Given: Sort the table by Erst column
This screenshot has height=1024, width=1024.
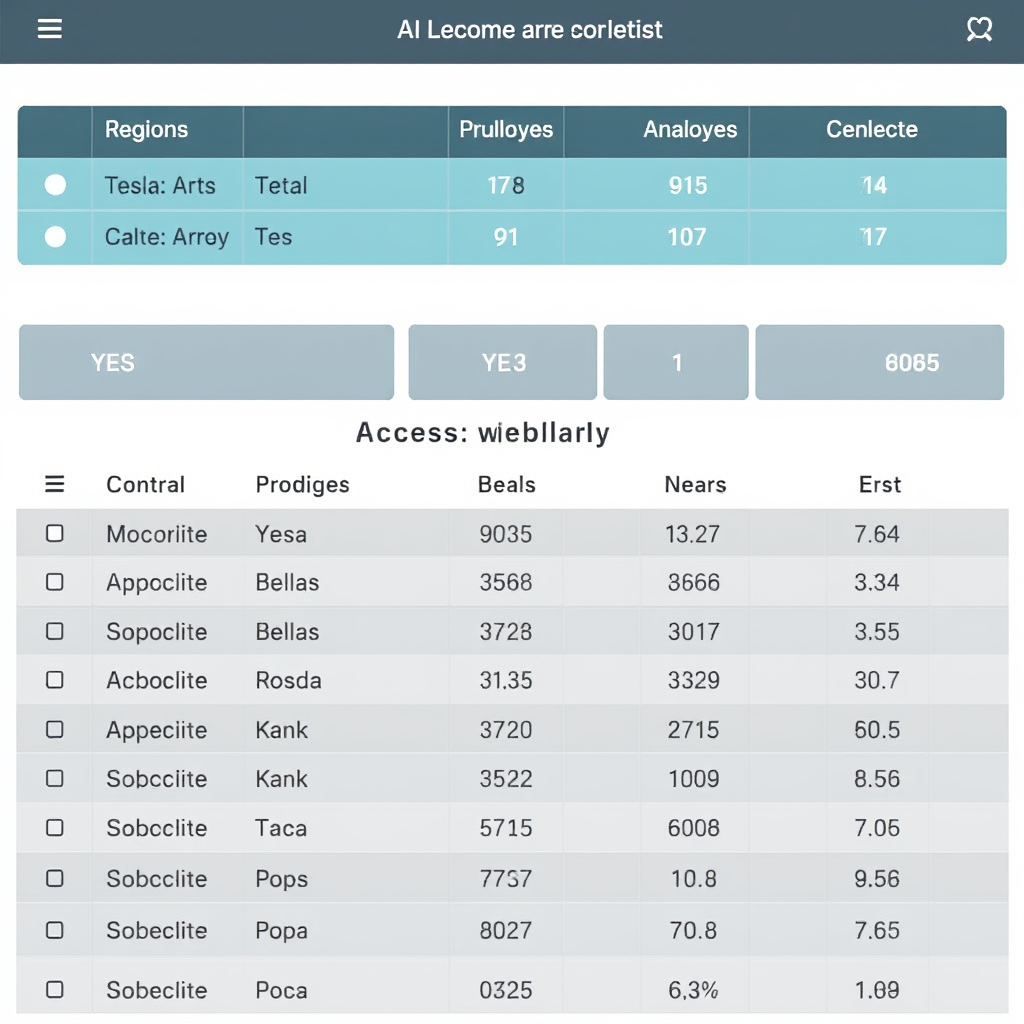Looking at the screenshot, I should coord(880,485).
